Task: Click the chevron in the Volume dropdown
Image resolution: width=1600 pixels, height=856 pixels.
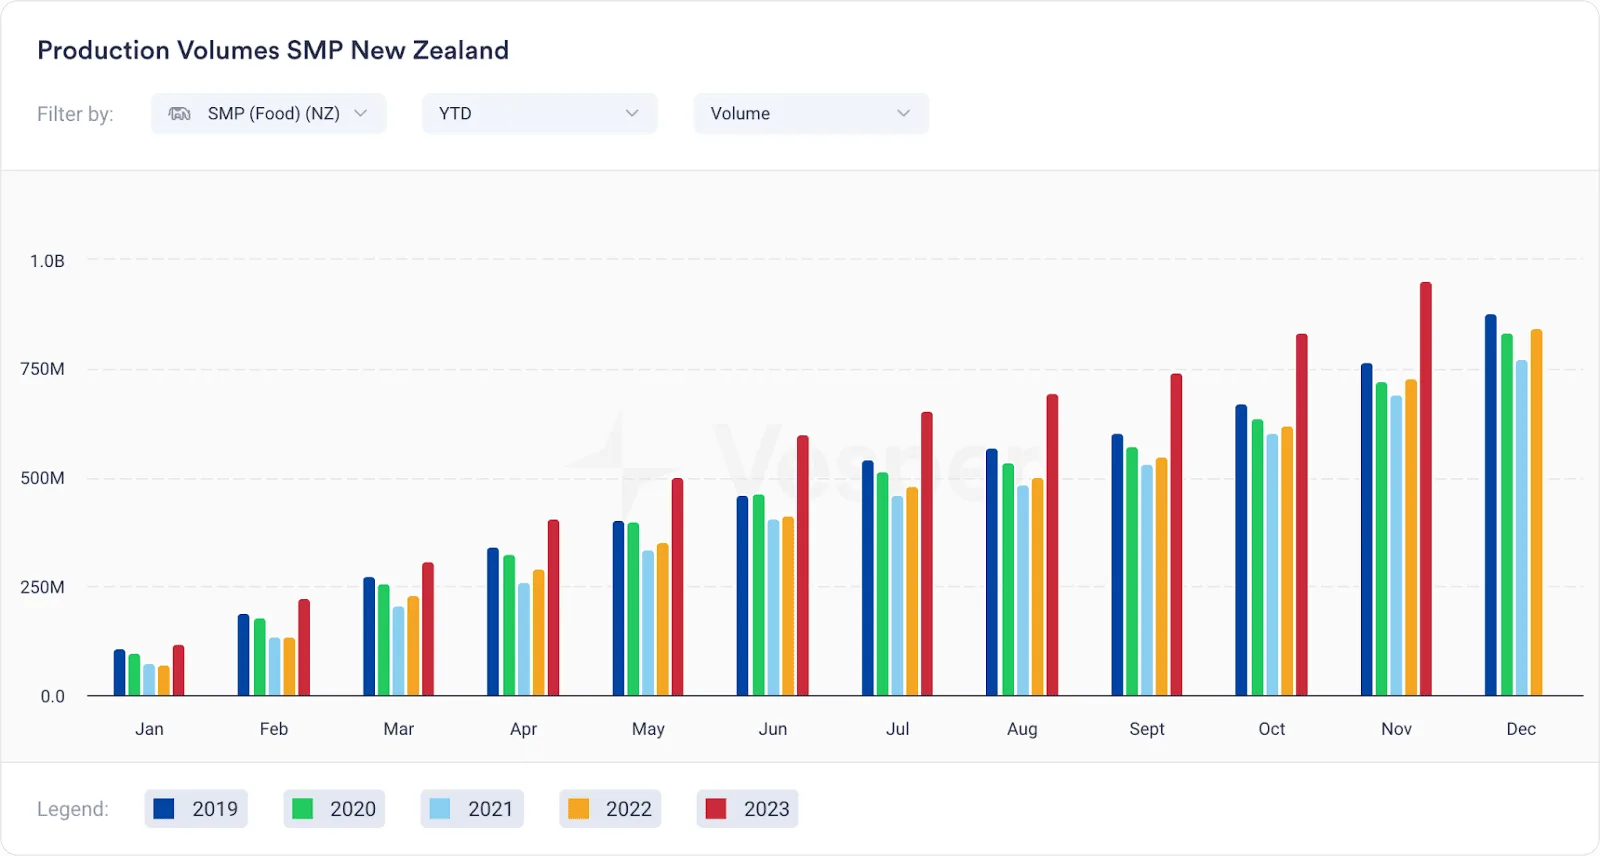Action: tap(904, 113)
